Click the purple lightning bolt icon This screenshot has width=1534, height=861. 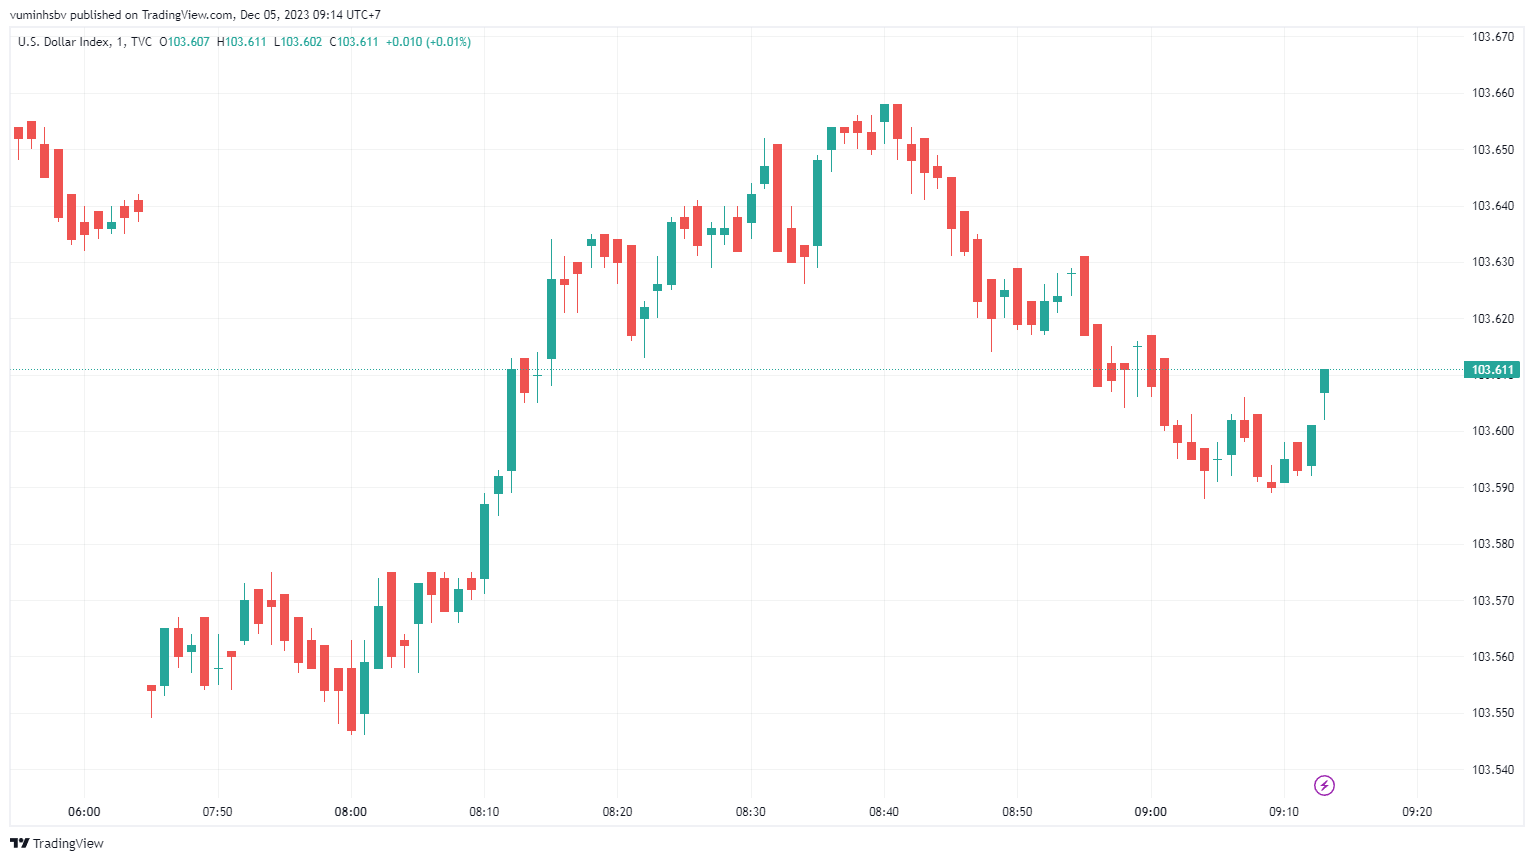coord(1324,785)
